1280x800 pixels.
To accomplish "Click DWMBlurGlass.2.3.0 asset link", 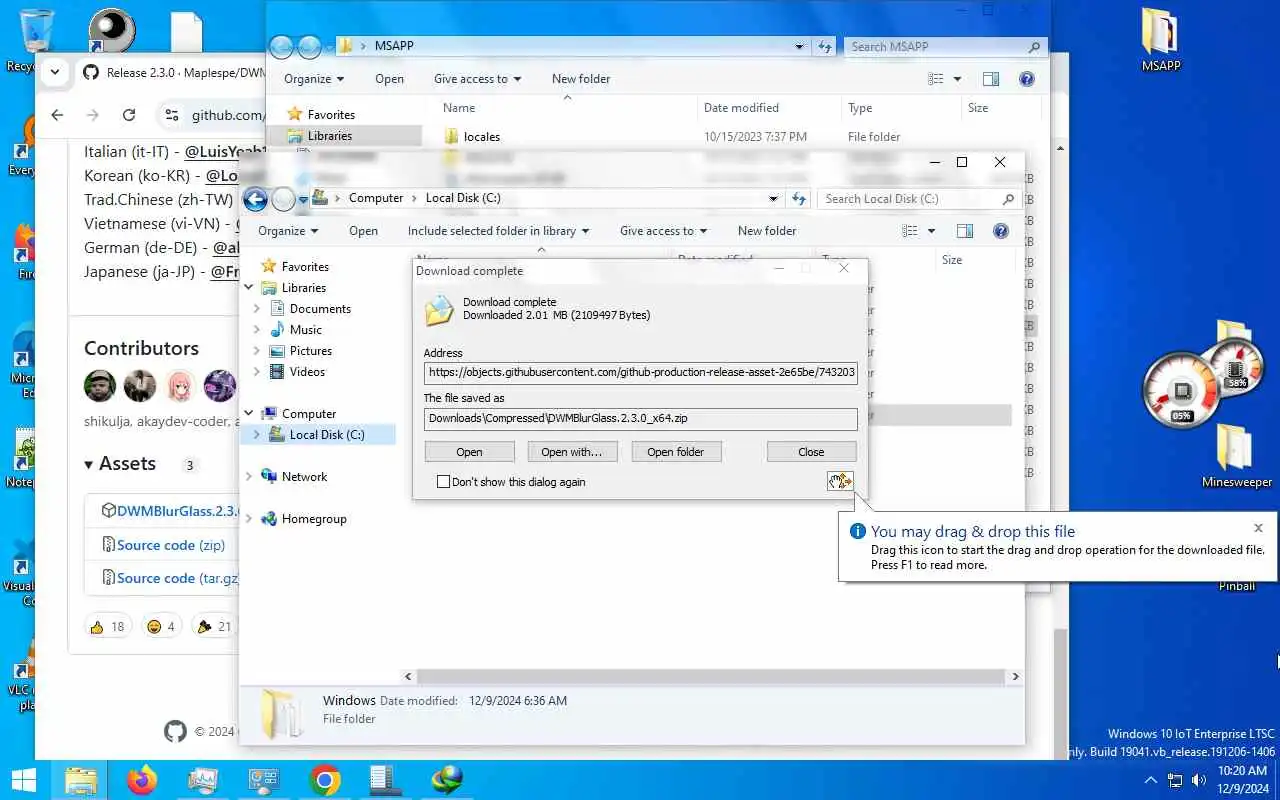I will 177,511.
